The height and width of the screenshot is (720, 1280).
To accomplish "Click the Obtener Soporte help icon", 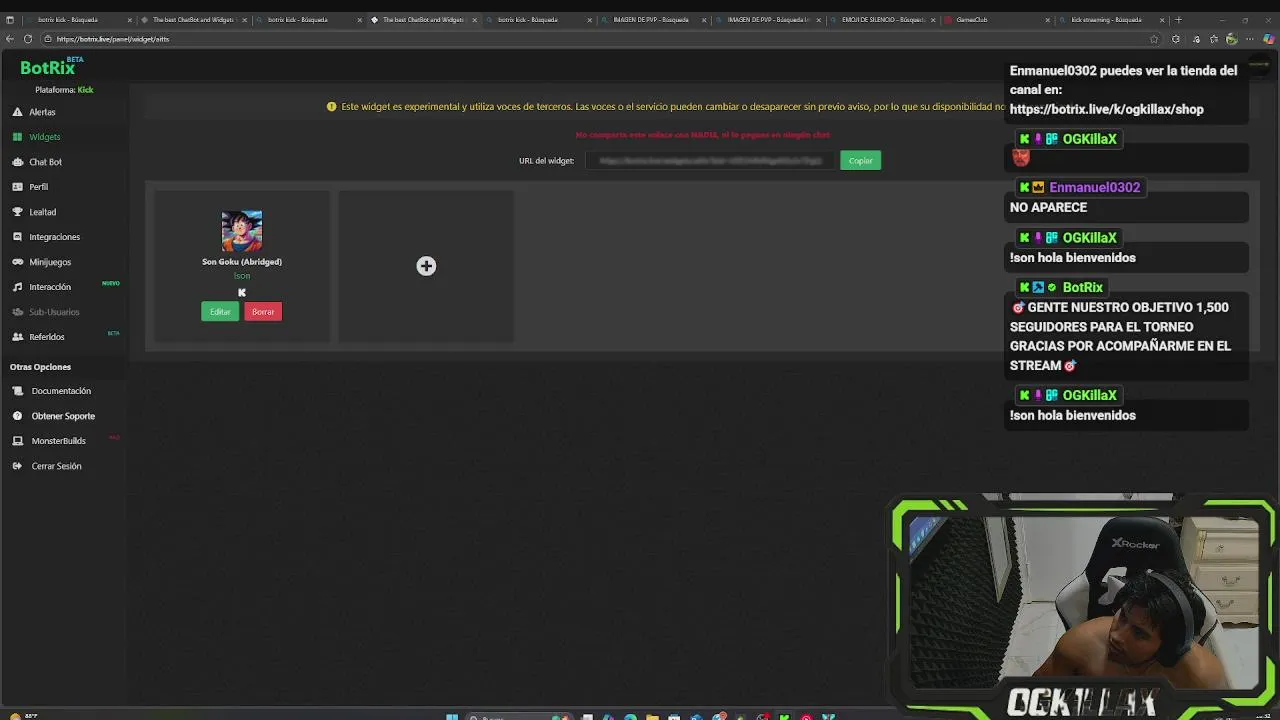I will pyautogui.click(x=18, y=416).
